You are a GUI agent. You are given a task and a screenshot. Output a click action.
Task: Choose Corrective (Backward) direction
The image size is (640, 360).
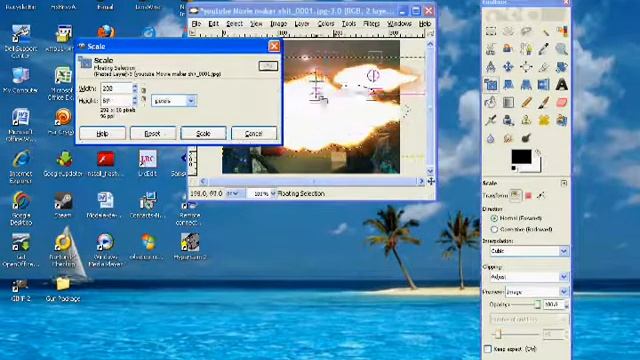click(x=494, y=229)
